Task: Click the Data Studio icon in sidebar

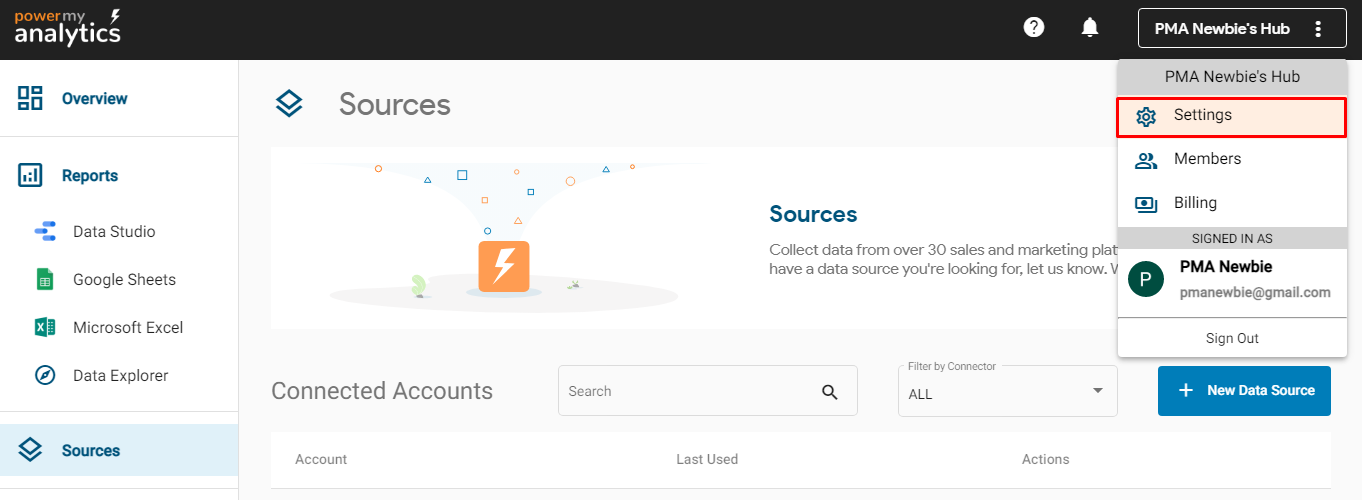Action: pyautogui.click(x=45, y=232)
